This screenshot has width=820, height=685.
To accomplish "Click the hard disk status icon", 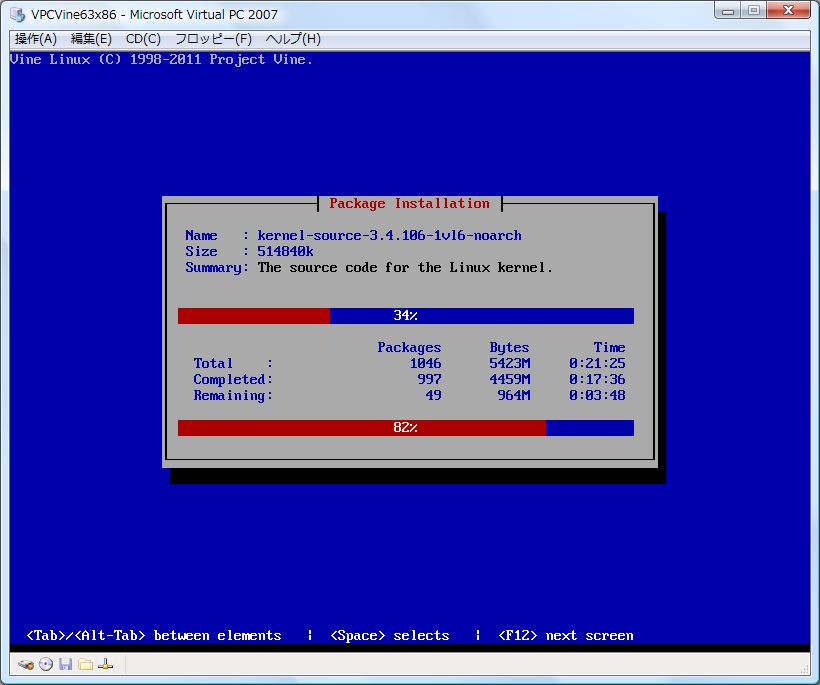I will 26,665.
